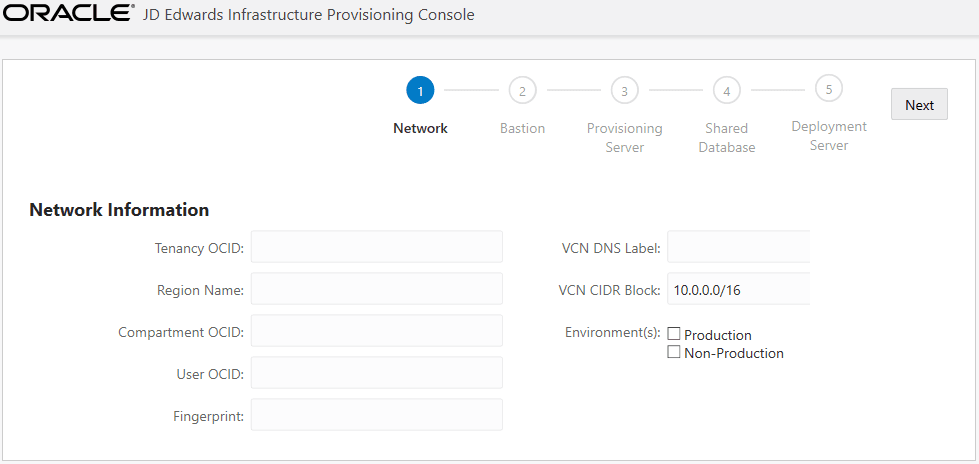This screenshot has width=979, height=464.
Task: Click the Fingerprint label
Action: [209, 417]
